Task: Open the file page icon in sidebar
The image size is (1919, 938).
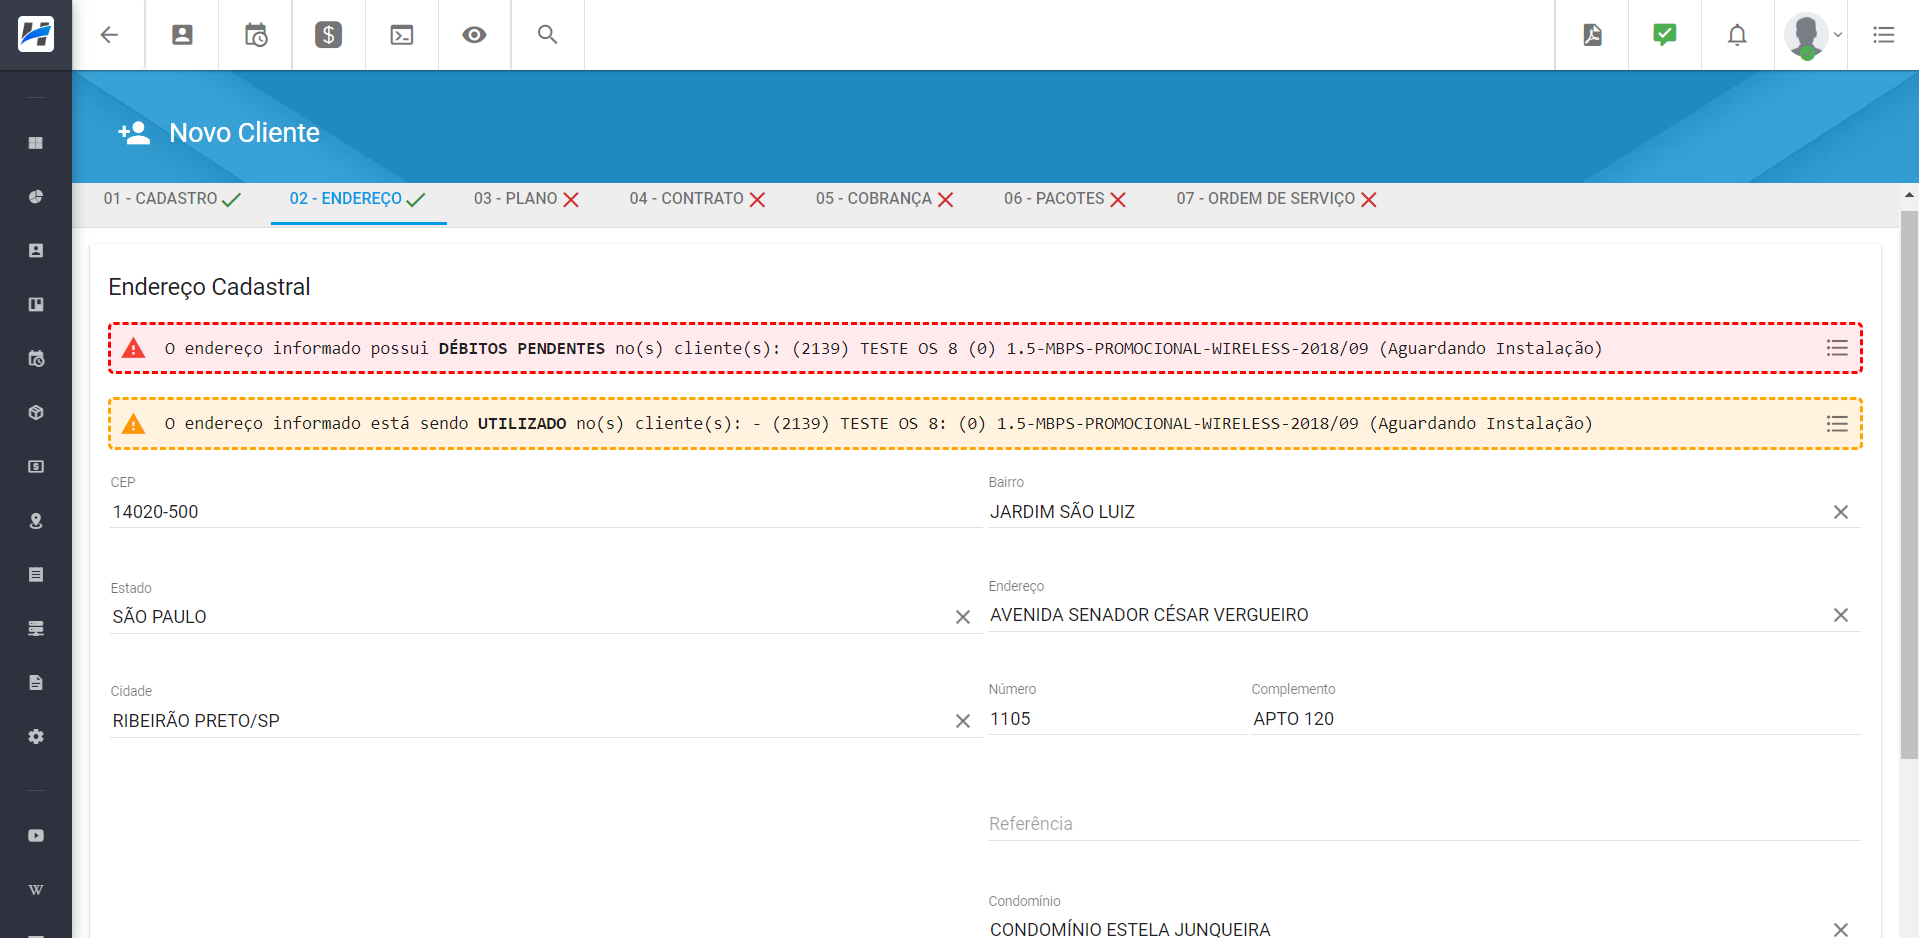Action: (36, 683)
